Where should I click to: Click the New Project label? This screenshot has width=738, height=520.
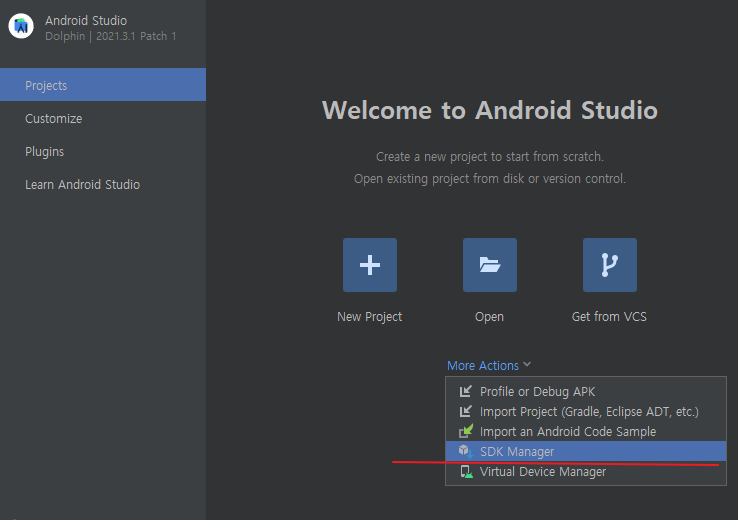tap(369, 317)
